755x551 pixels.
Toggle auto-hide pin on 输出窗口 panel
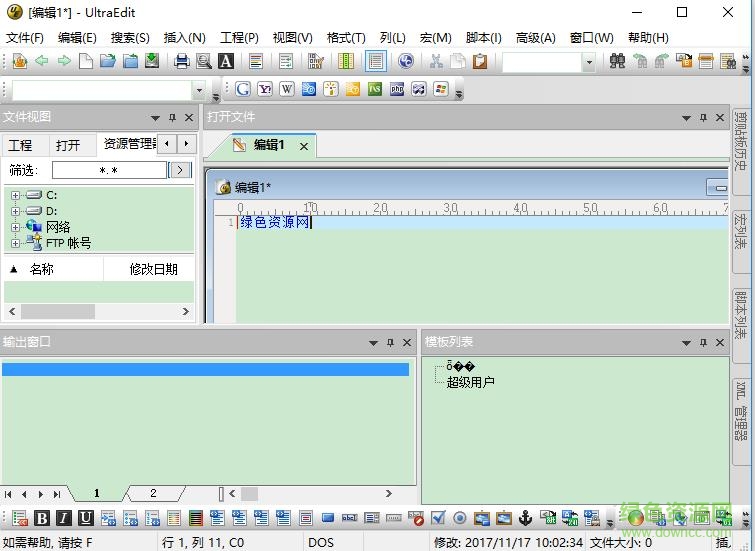[390, 342]
